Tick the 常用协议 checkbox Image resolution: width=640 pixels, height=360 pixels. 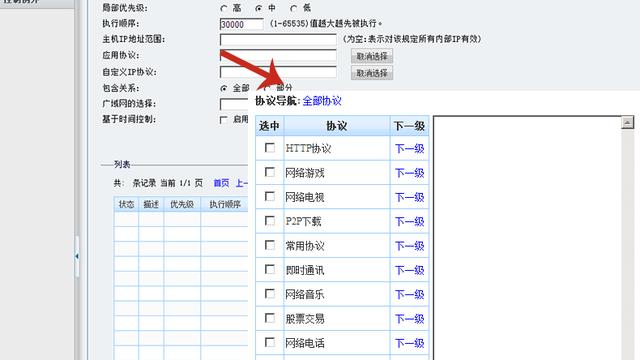point(269,245)
